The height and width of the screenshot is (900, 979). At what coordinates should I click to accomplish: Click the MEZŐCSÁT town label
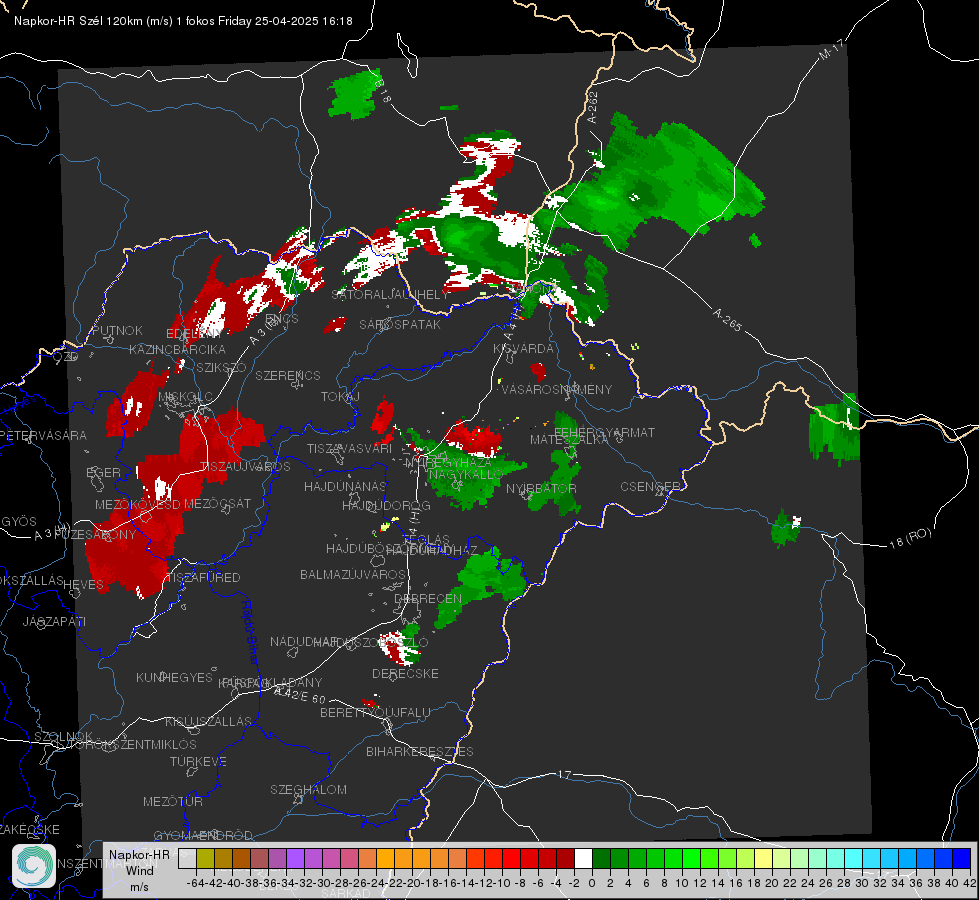pos(218,503)
